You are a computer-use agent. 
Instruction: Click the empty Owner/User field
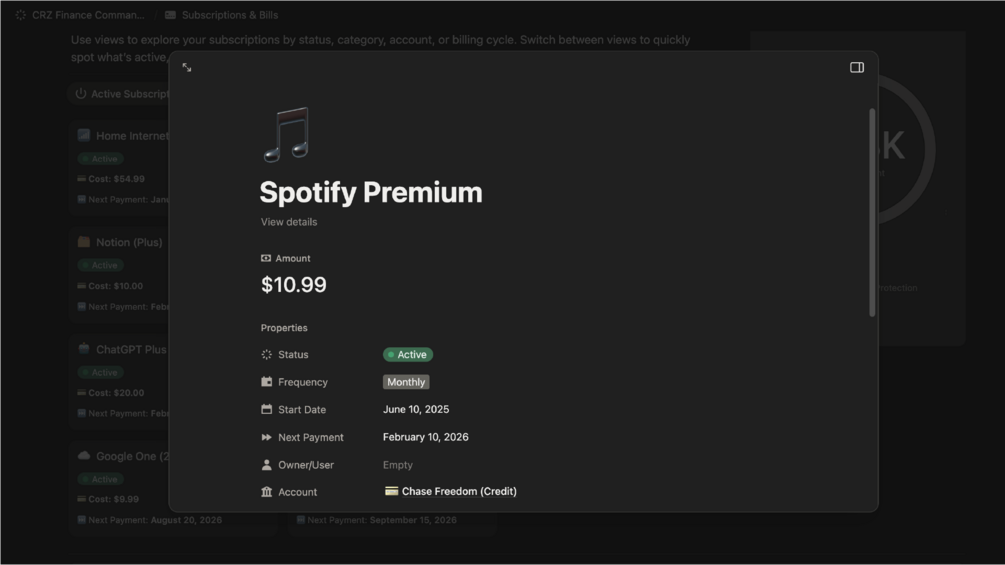click(x=398, y=465)
